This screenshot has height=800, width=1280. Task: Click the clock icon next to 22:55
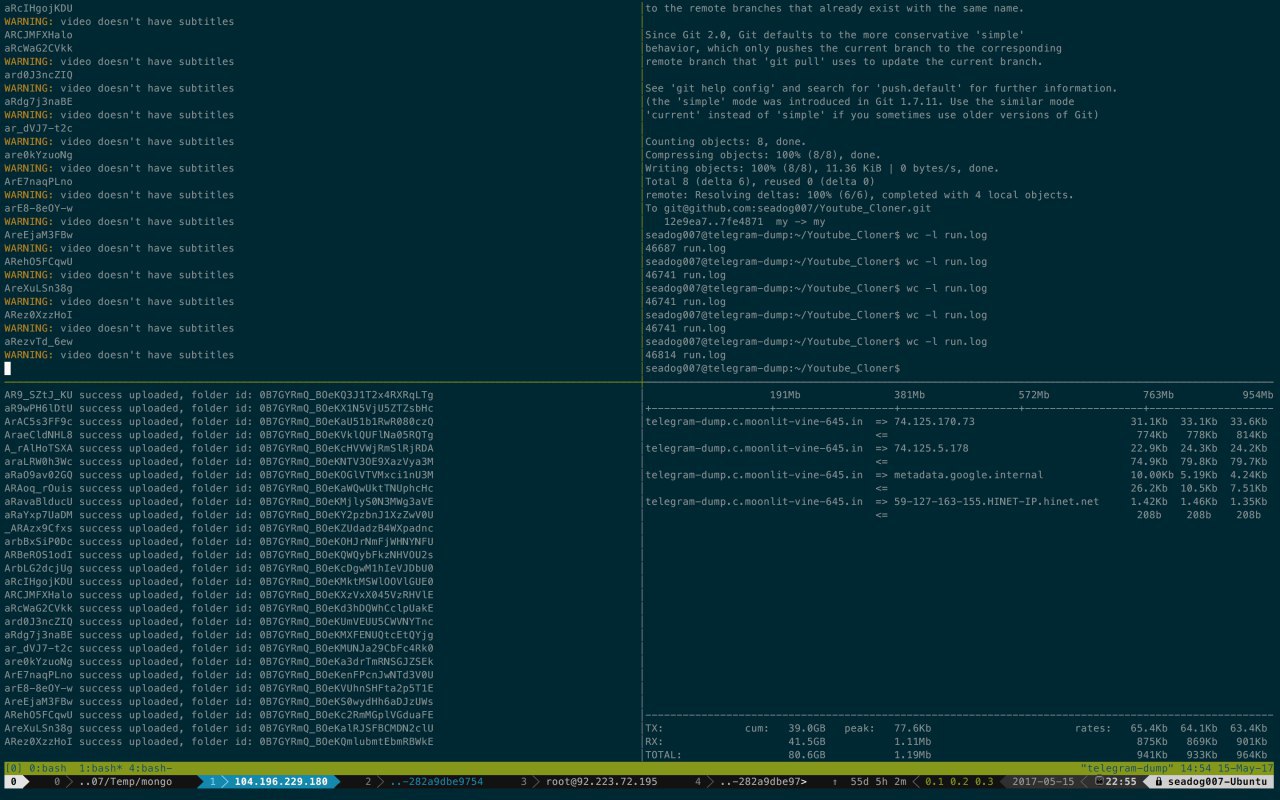pos(1098,781)
